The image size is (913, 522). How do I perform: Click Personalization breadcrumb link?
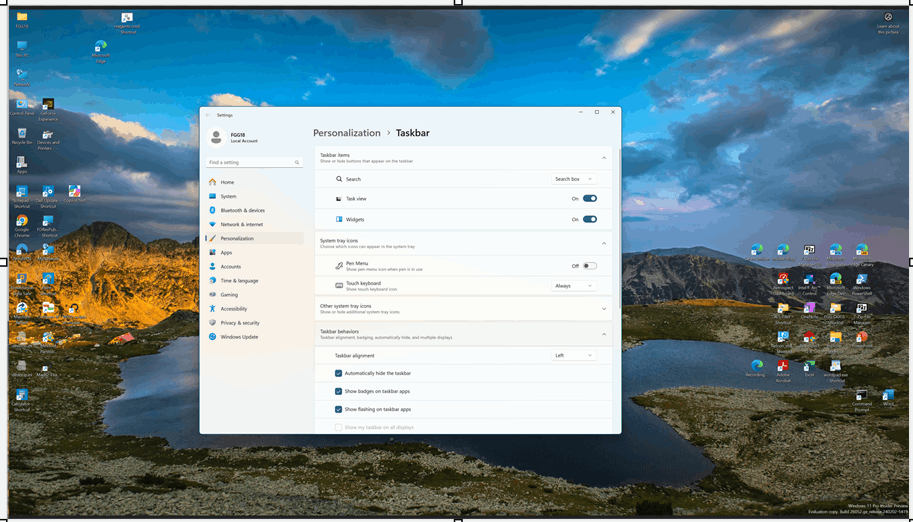(x=346, y=133)
